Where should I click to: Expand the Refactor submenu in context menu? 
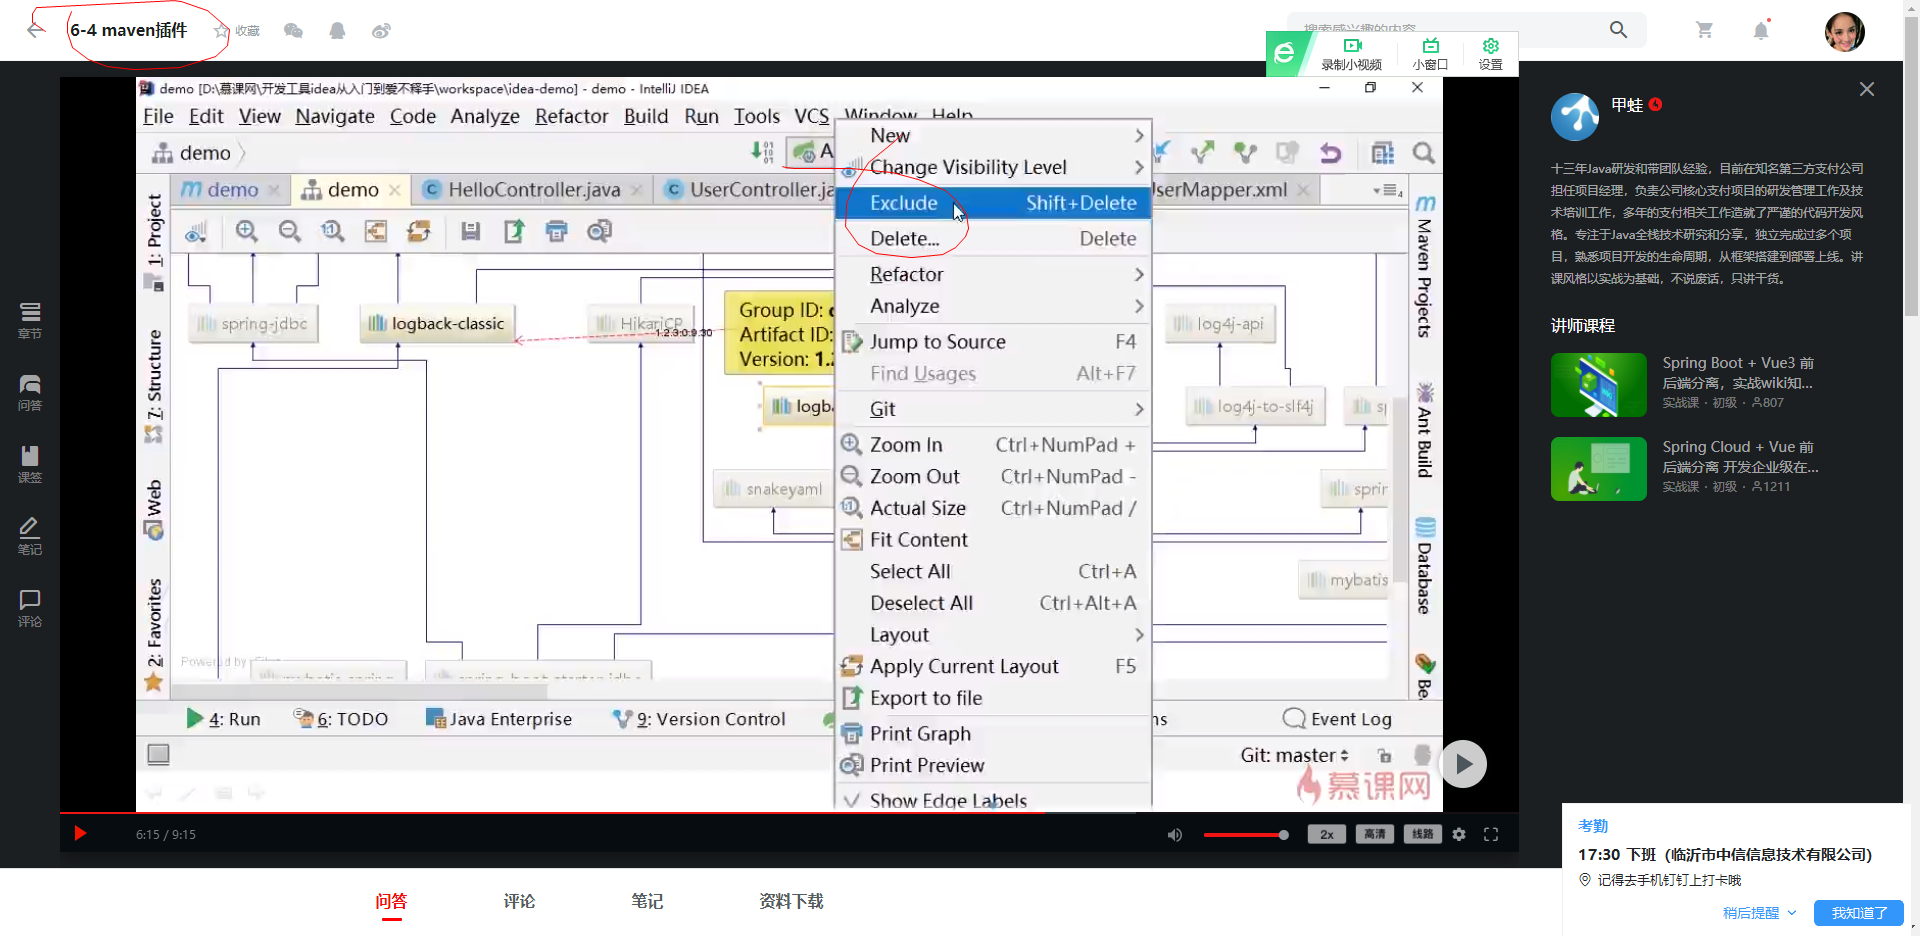point(993,274)
